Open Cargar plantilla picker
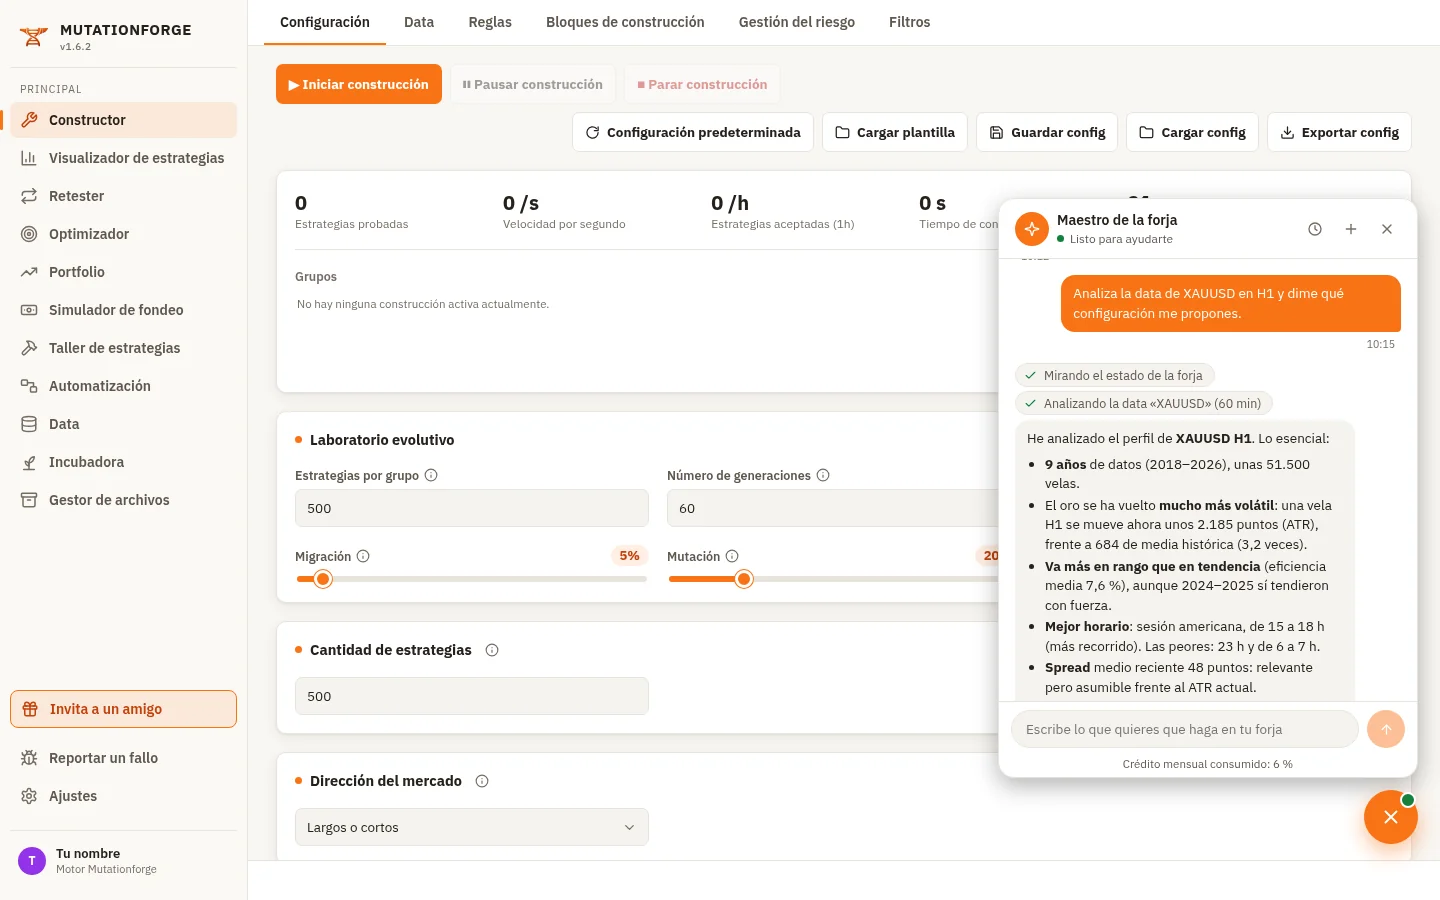This screenshot has height=900, width=1440. point(895,132)
